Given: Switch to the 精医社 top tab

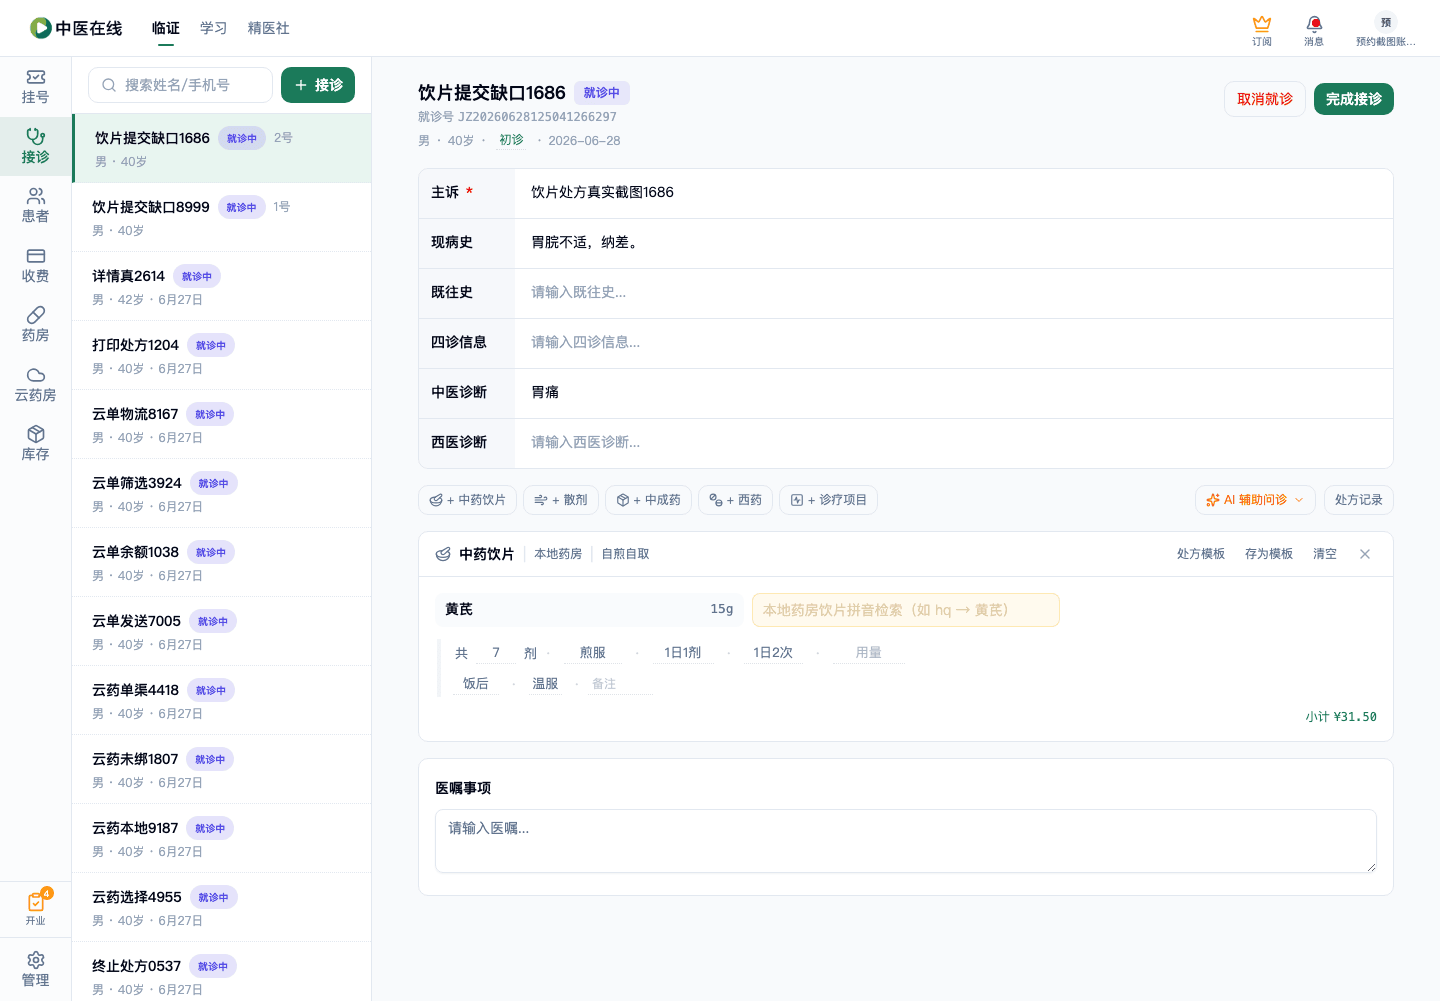Looking at the screenshot, I should pyautogui.click(x=268, y=28).
